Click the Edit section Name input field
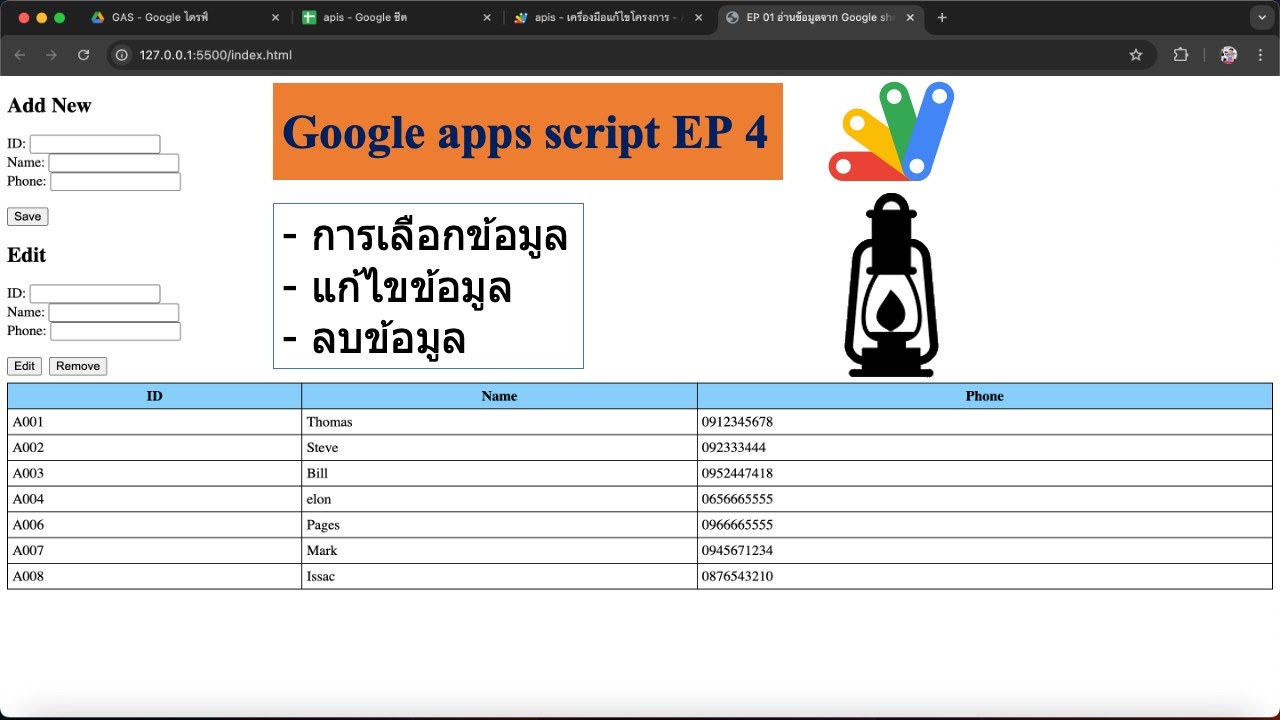1280x720 pixels. 114,313
